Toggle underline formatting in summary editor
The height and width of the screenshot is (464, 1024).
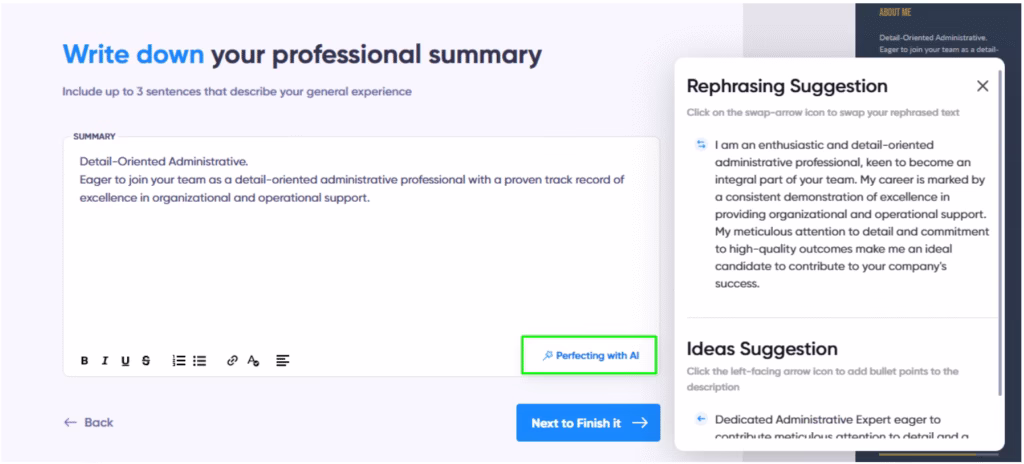125,360
